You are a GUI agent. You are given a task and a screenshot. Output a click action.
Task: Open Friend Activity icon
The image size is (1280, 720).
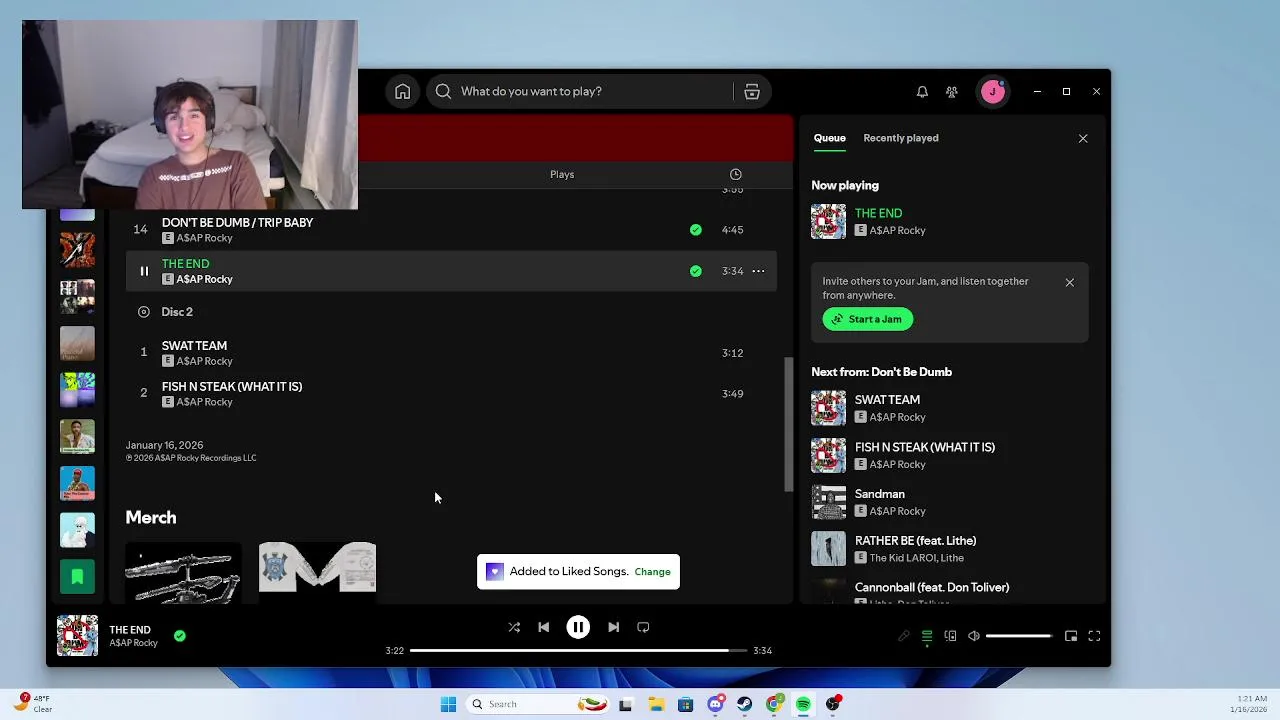952,92
